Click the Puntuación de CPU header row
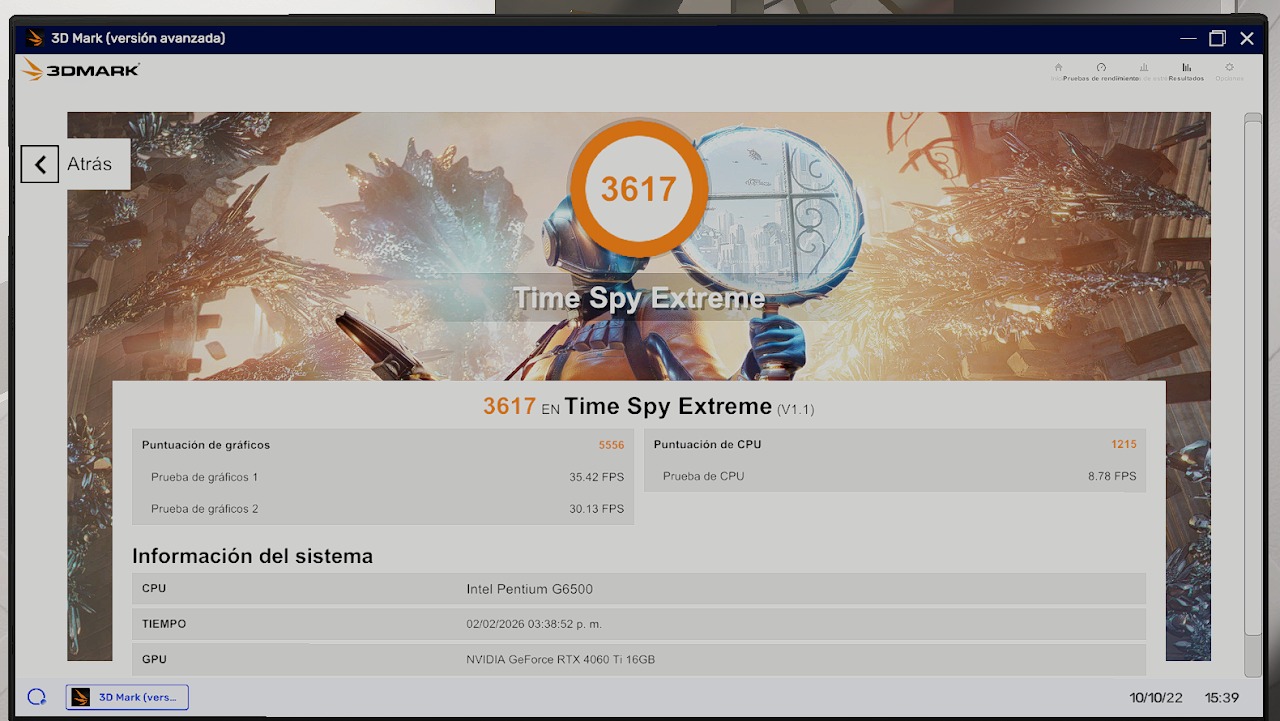The width and height of the screenshot is (1280, 721). [894, 444]
